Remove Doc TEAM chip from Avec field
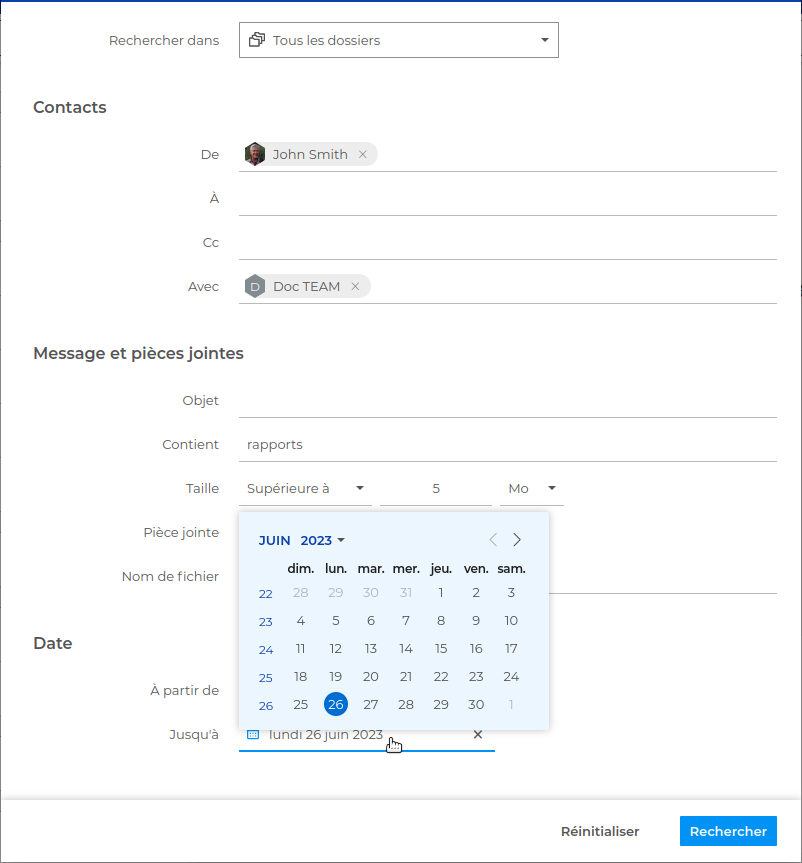Image resolution: width=802 pixels, height=863 pixels. (354, 287)
